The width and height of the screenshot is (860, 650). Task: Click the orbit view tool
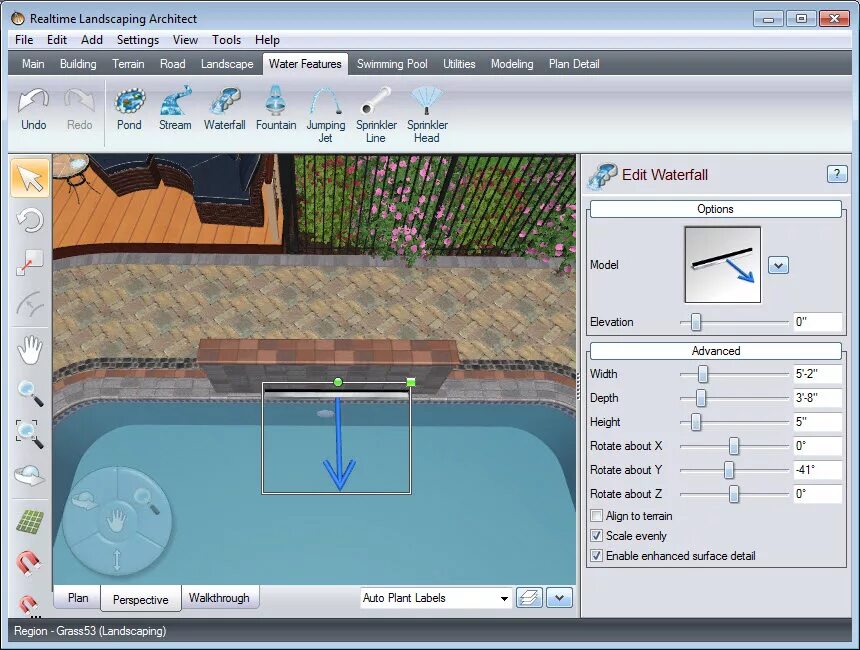click(30, 475)
